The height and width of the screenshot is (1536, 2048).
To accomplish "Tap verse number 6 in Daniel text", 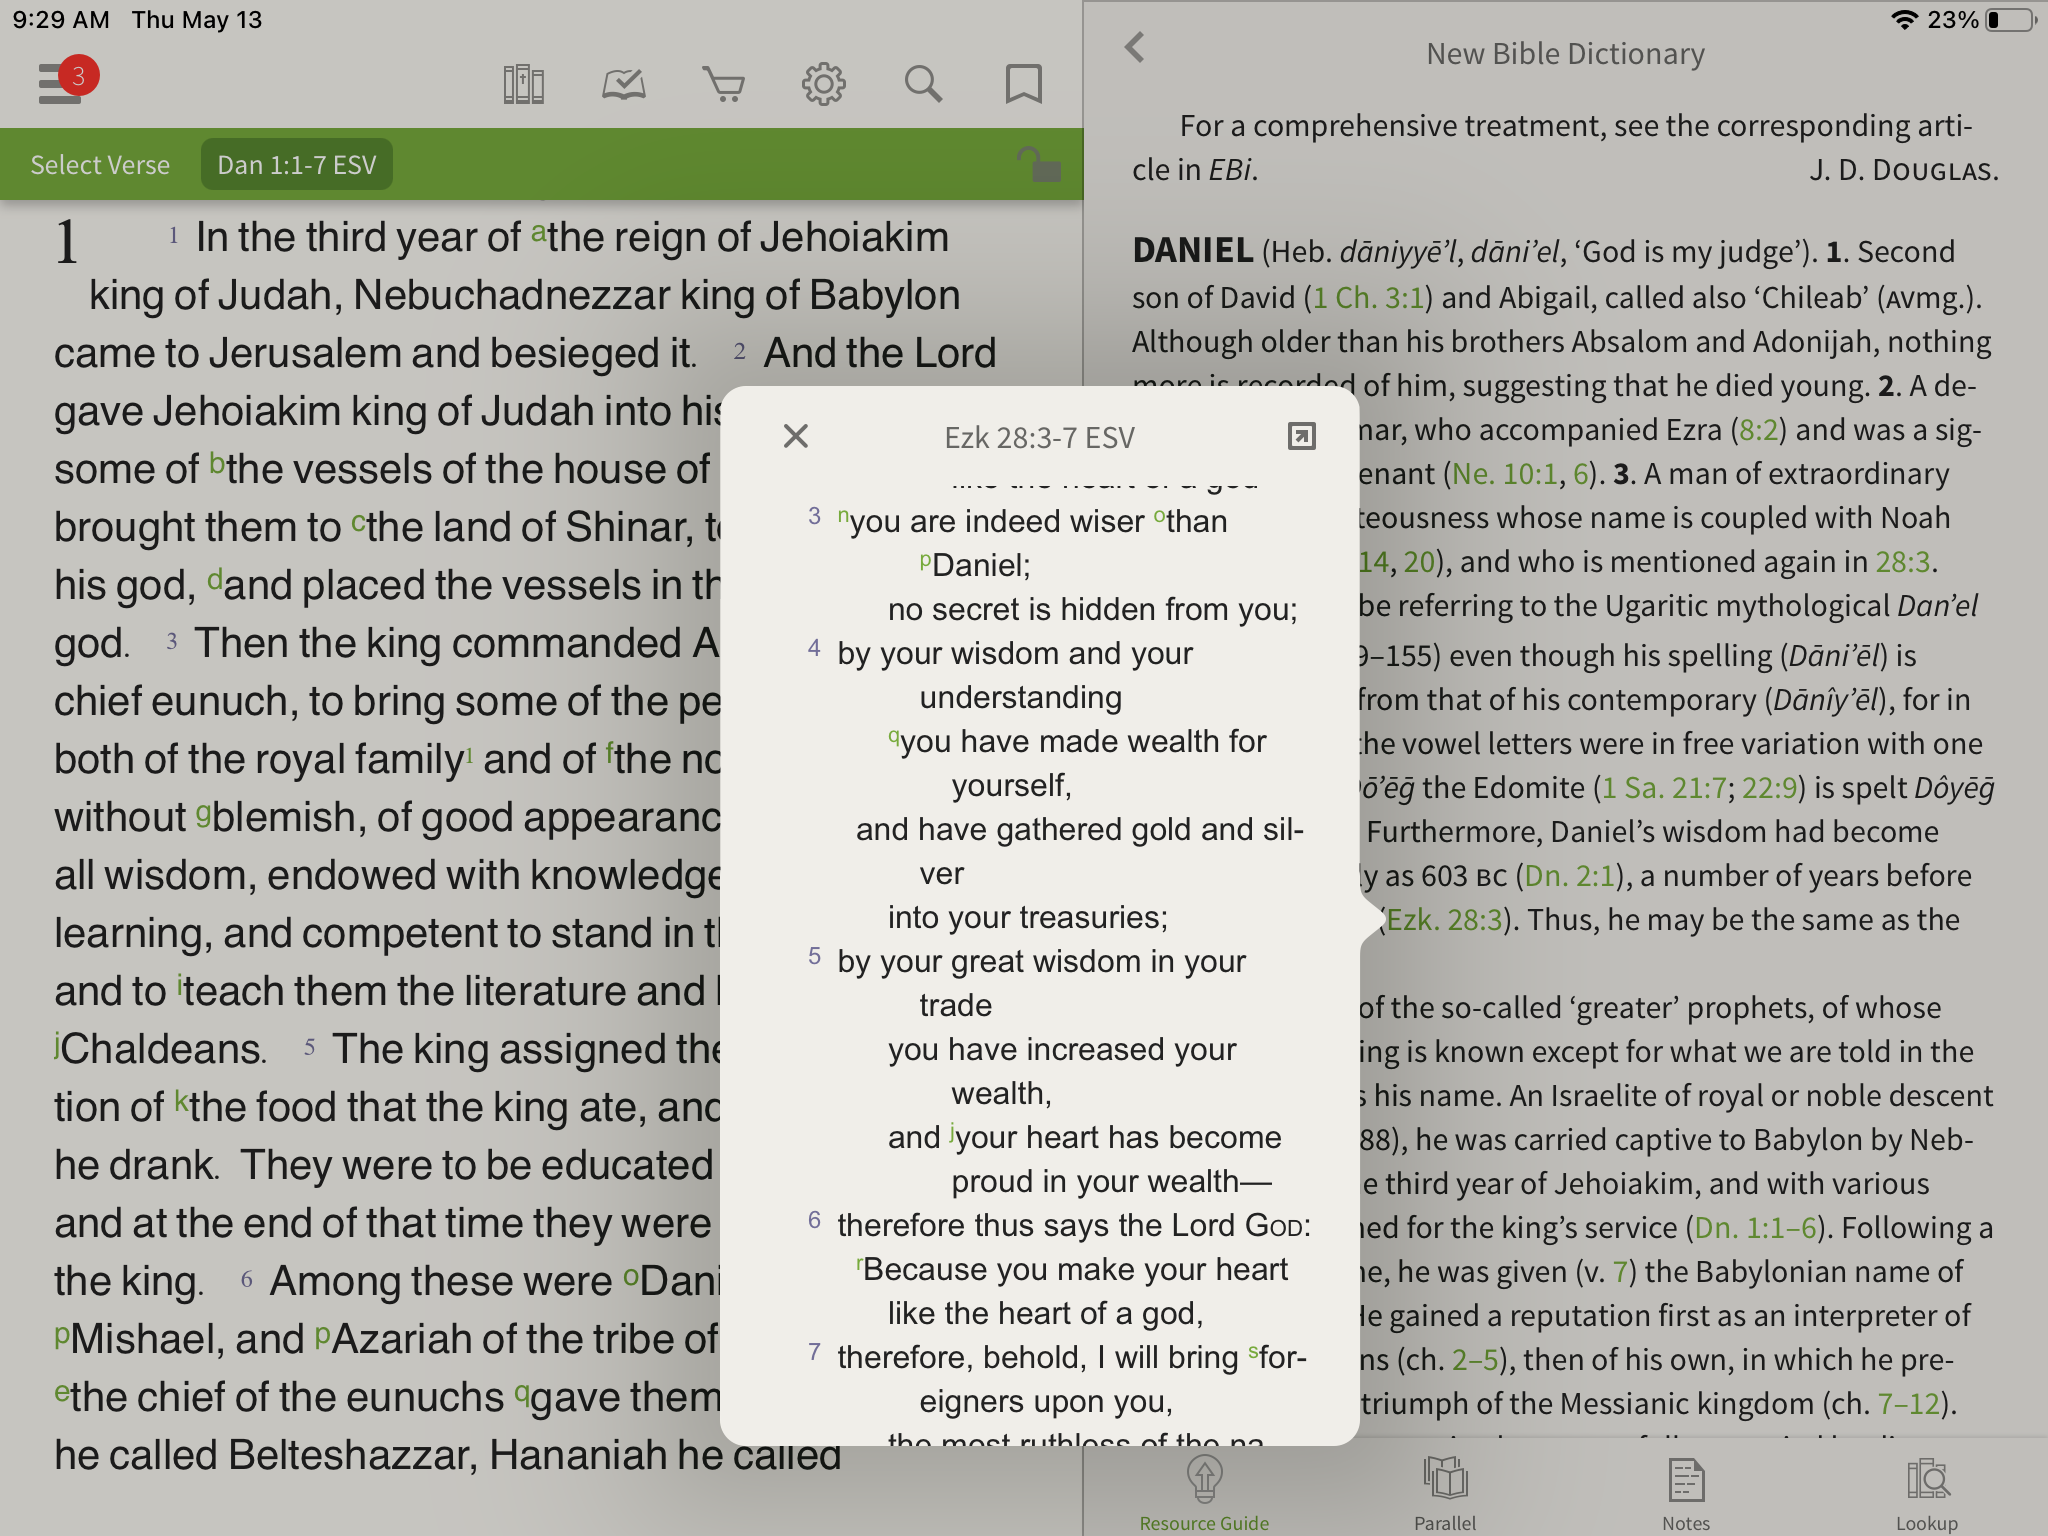I will pyautogui.click(x=246, y=1279).
